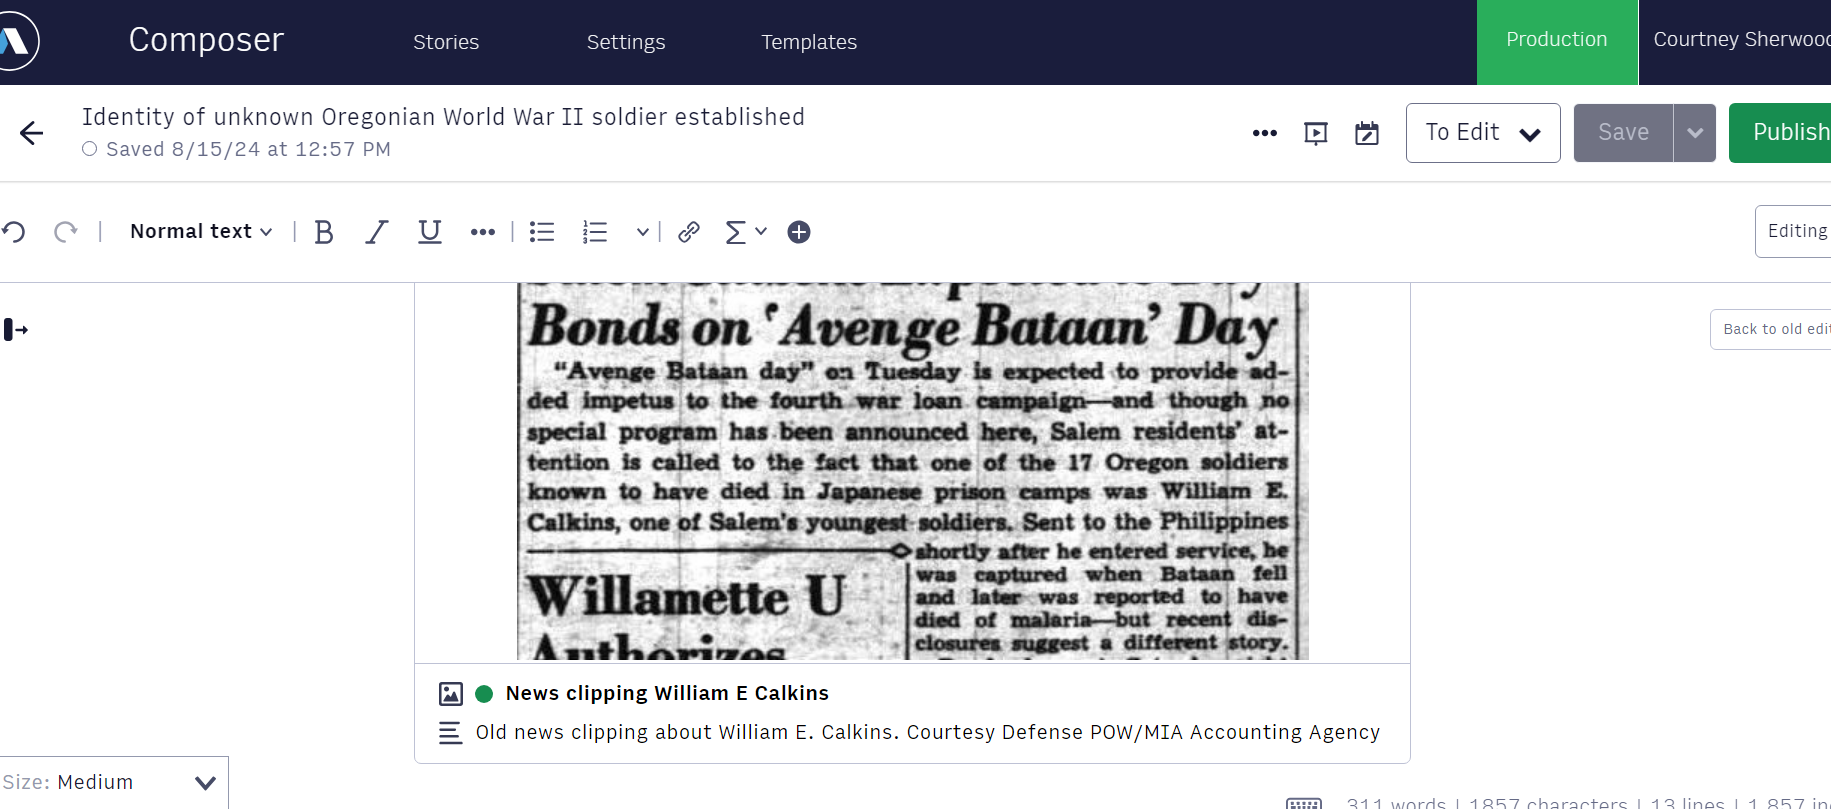Insert a bulleted list
Image resolution: width=1831 pixels, height=809 pixels.
[542, 232]
